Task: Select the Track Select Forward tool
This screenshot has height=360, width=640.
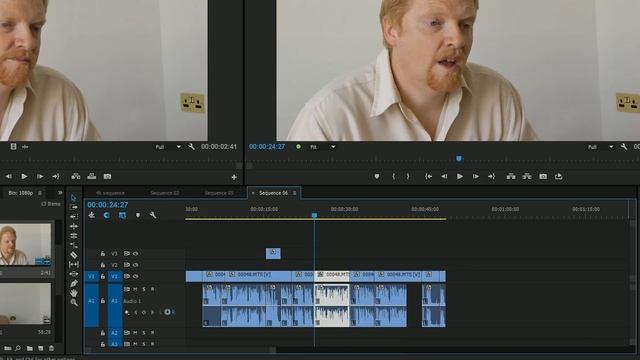Action: 73,207
